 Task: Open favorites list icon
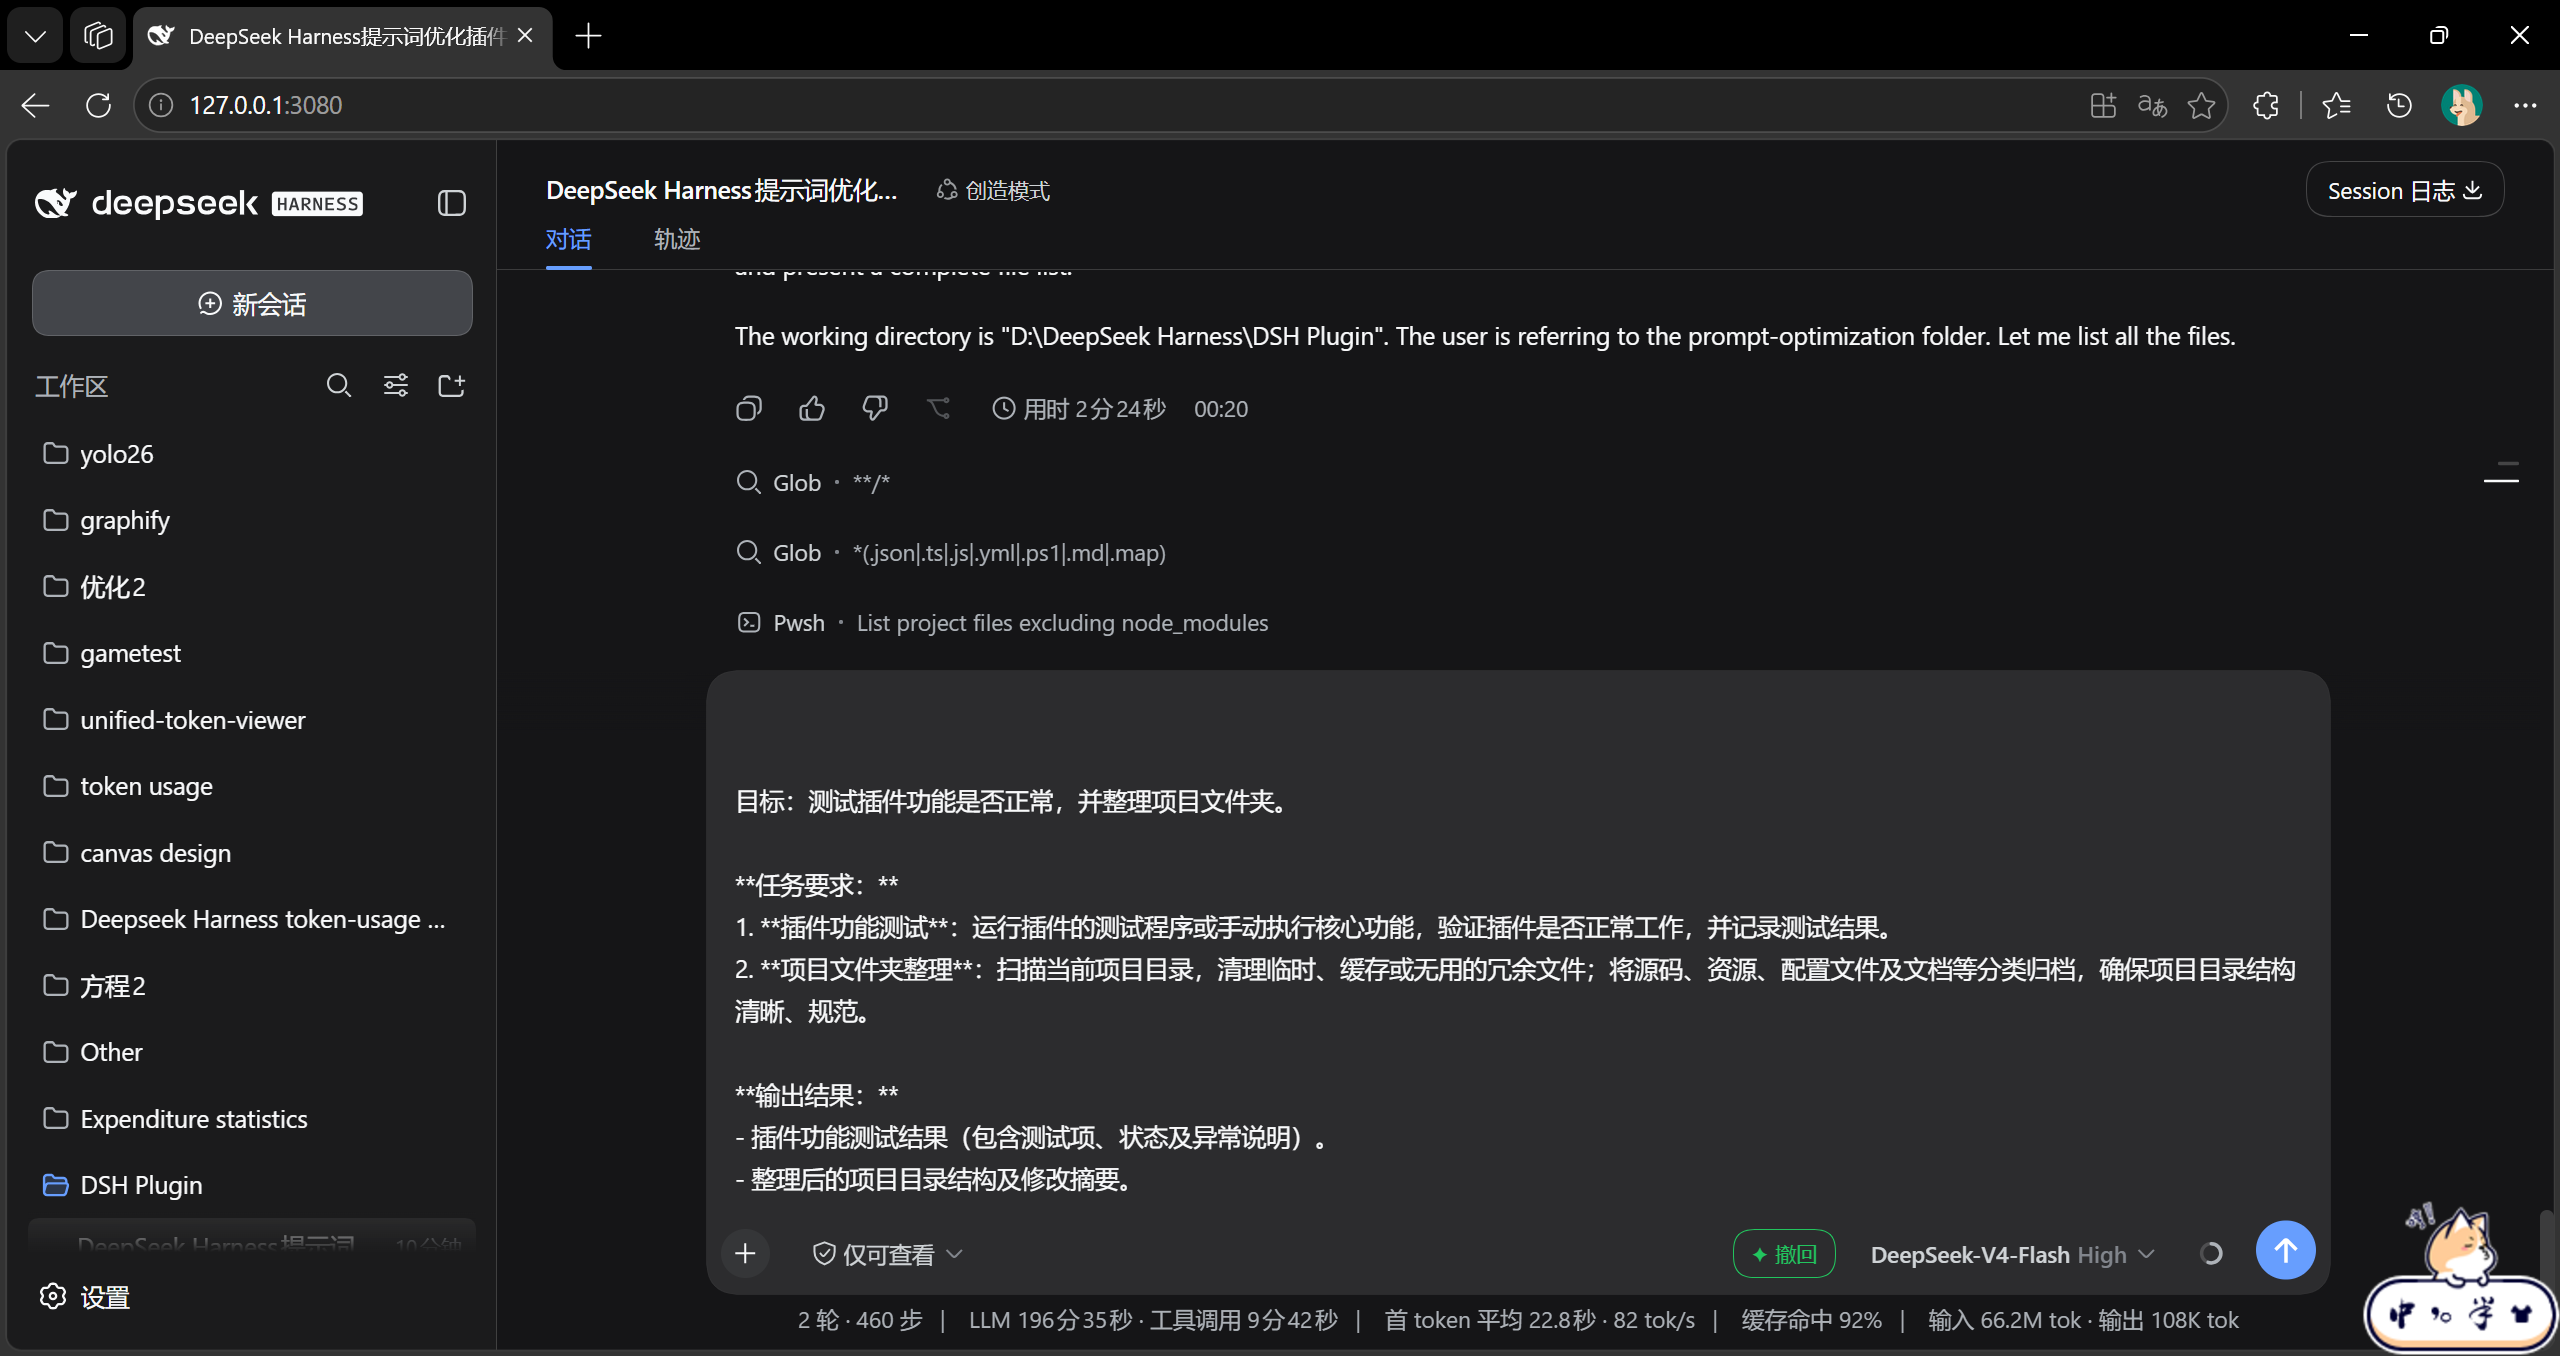click(2337, 105)
